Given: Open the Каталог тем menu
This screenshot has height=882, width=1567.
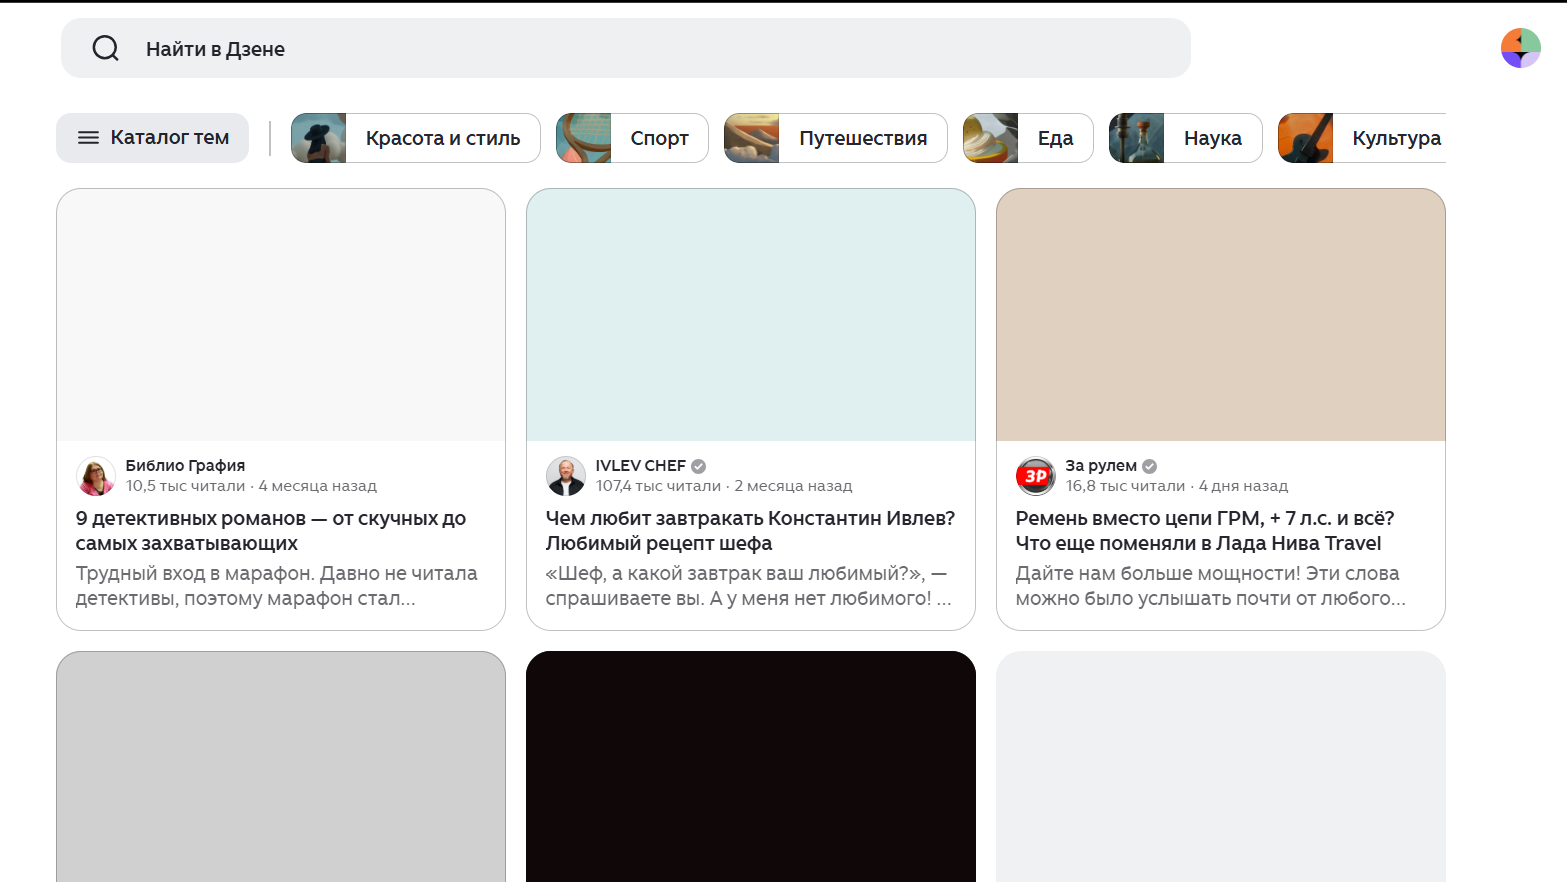Looking at the screenshot, I should point(153,138).
